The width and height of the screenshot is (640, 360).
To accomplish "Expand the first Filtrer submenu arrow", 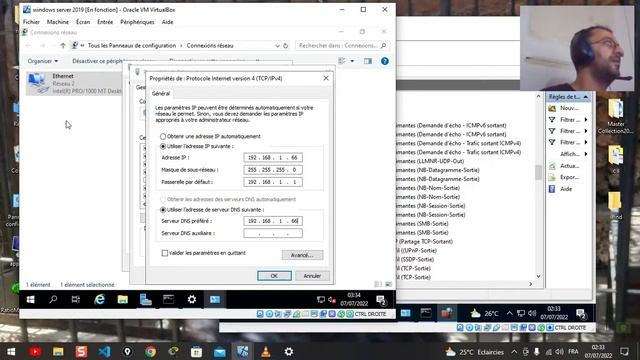I will pos(586,120).
